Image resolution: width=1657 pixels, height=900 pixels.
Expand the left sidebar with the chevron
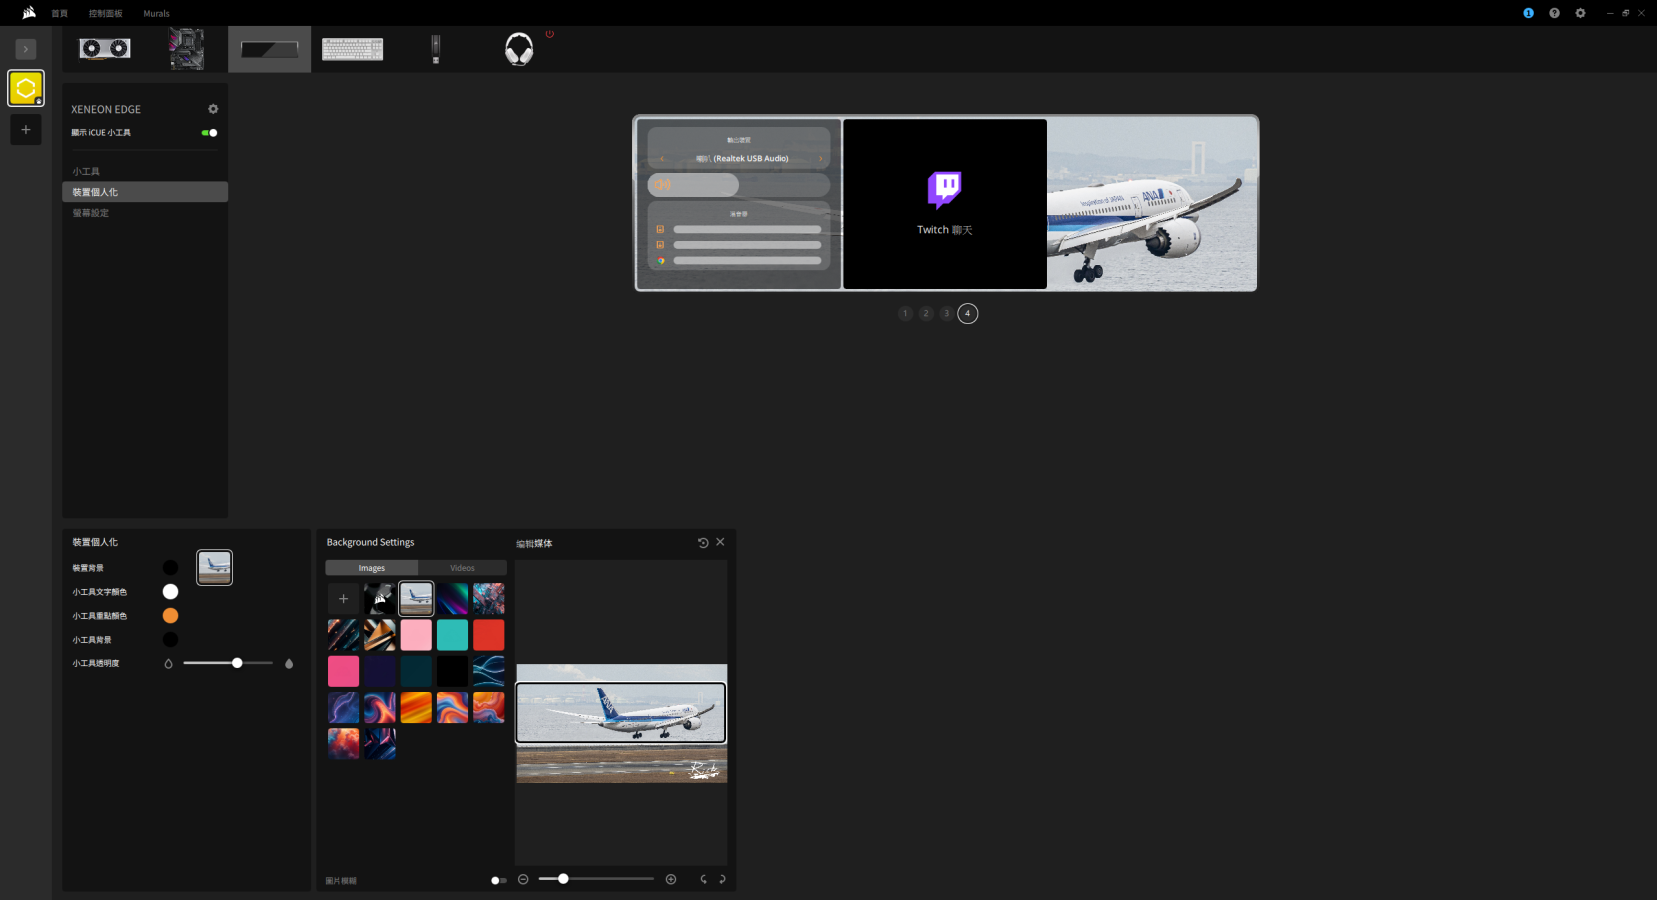(x=26, y=49)
